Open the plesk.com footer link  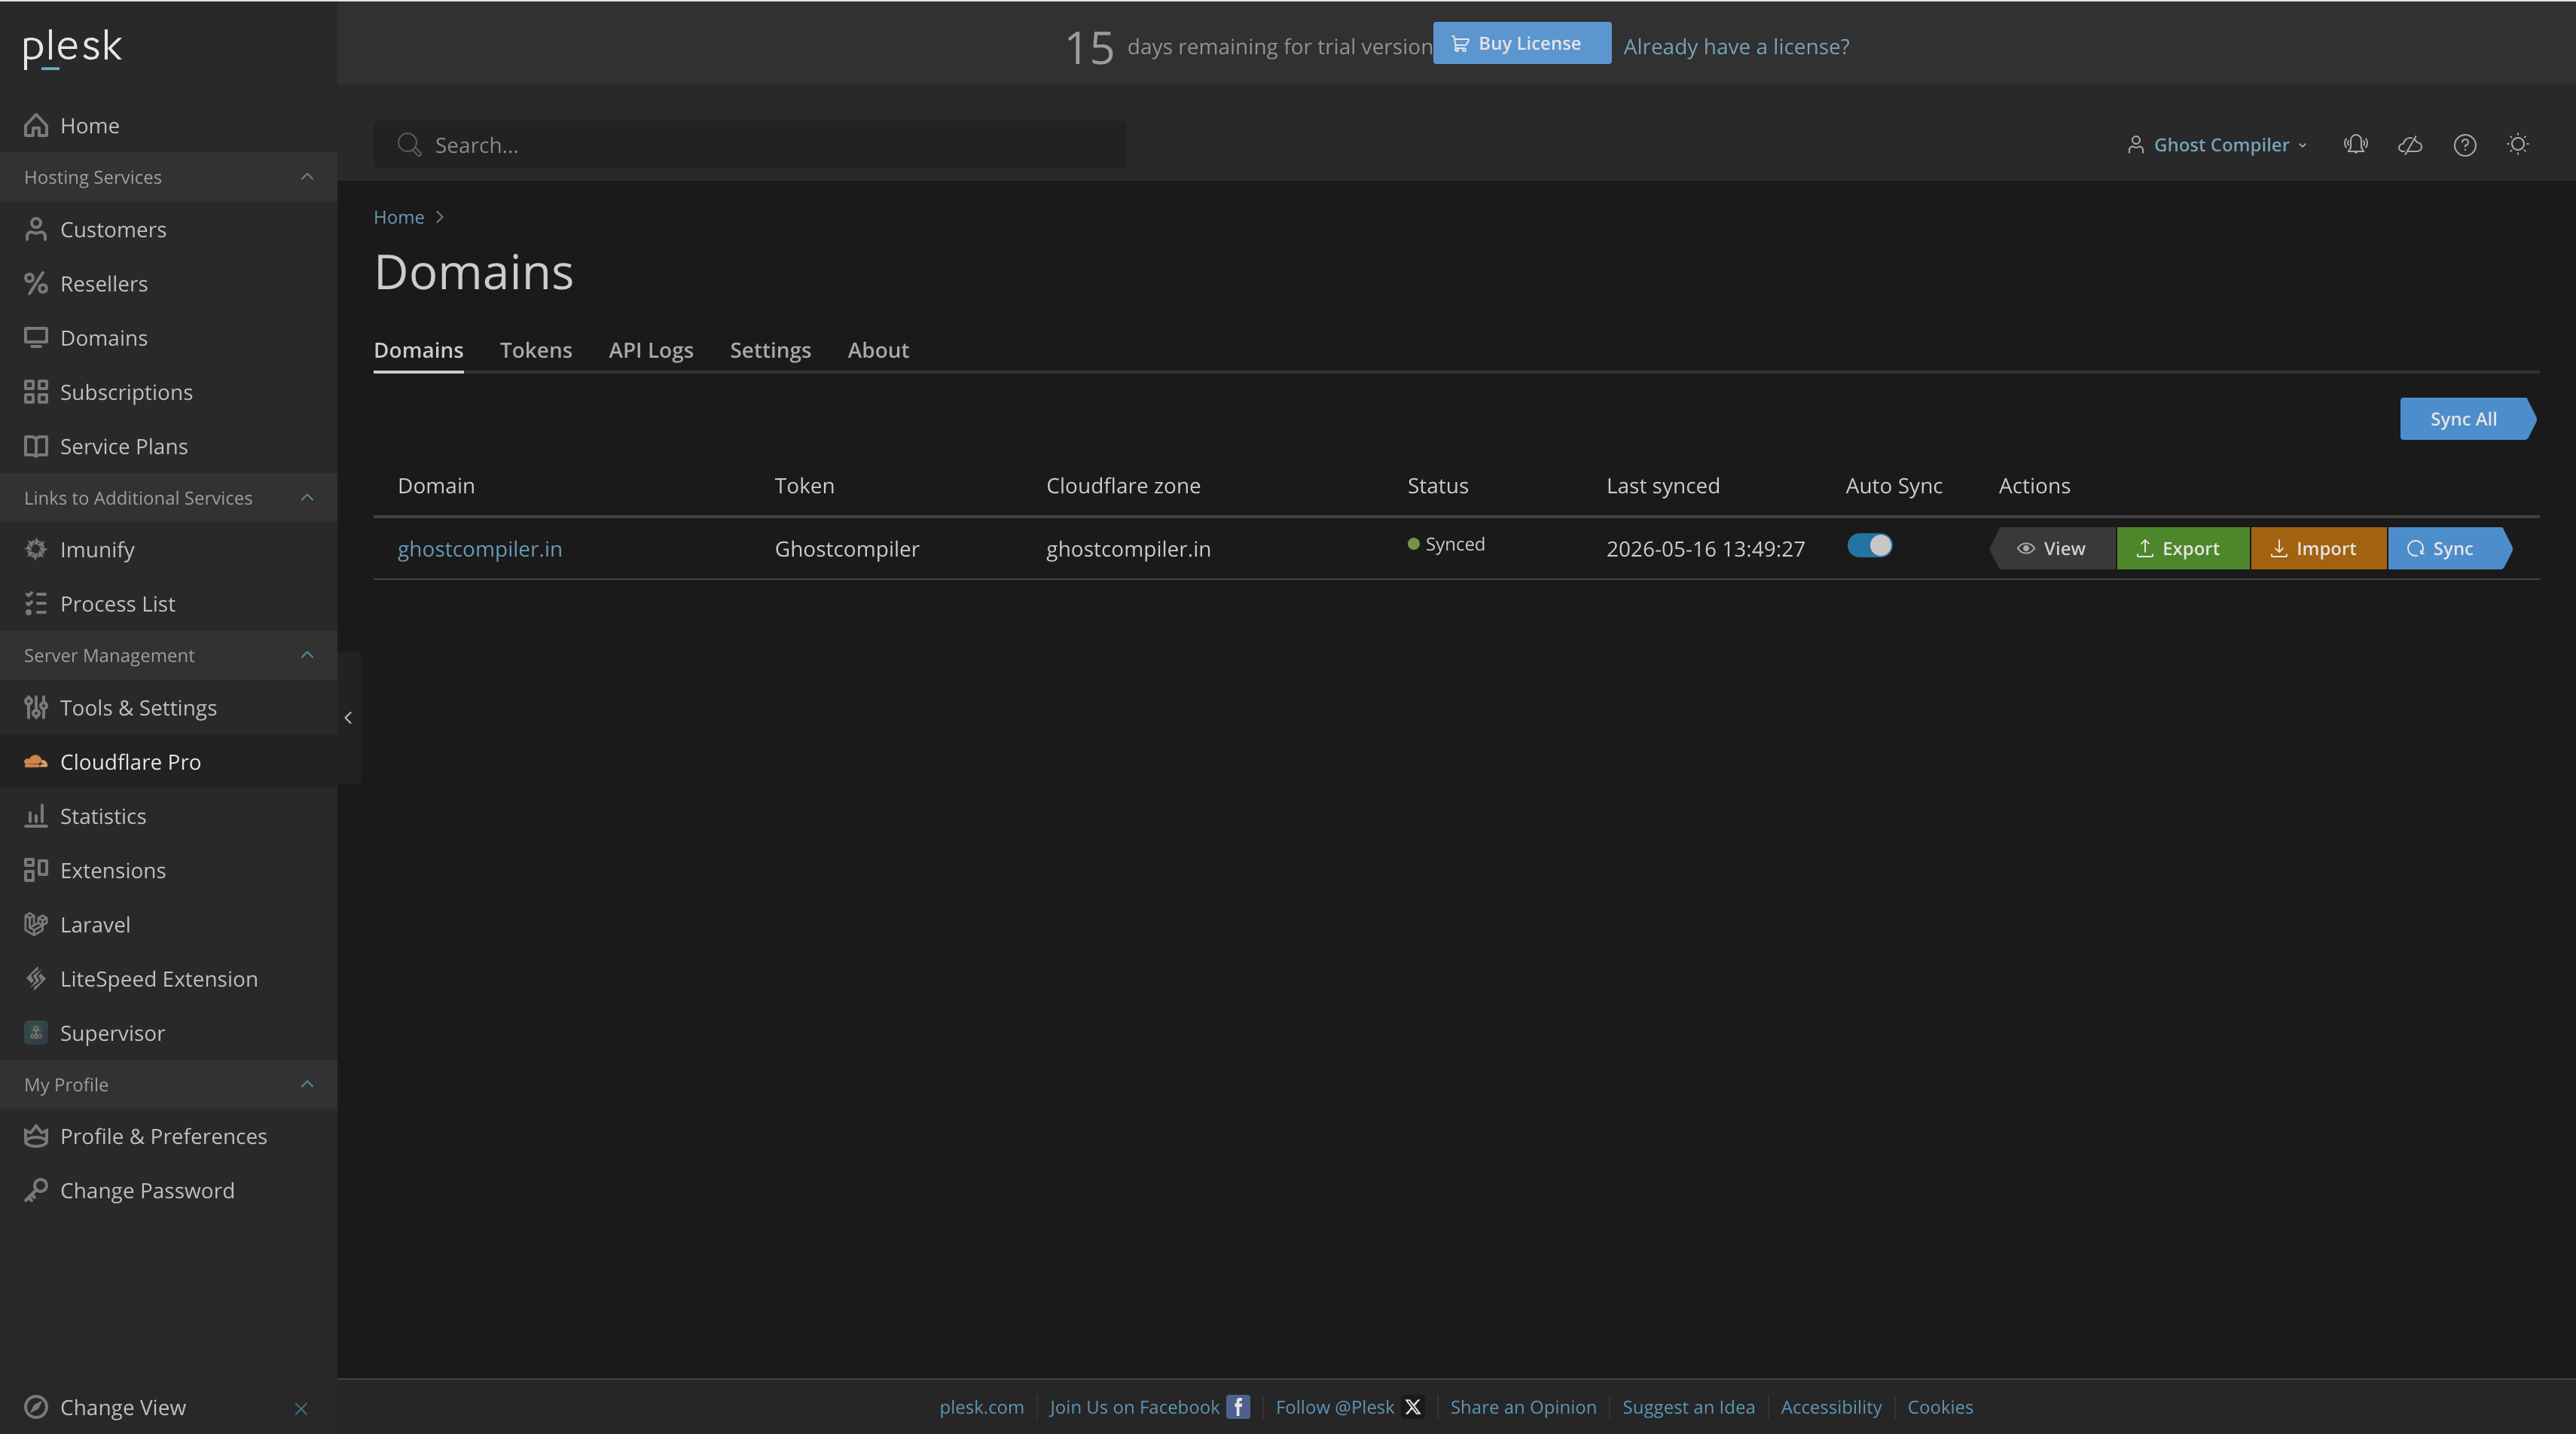[981, 1407]
